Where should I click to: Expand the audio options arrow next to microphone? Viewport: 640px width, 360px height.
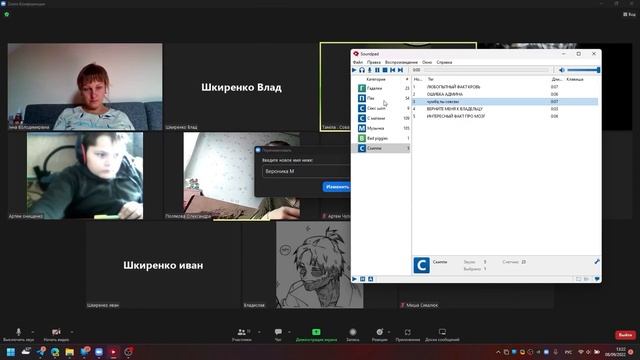pos(33,332)
